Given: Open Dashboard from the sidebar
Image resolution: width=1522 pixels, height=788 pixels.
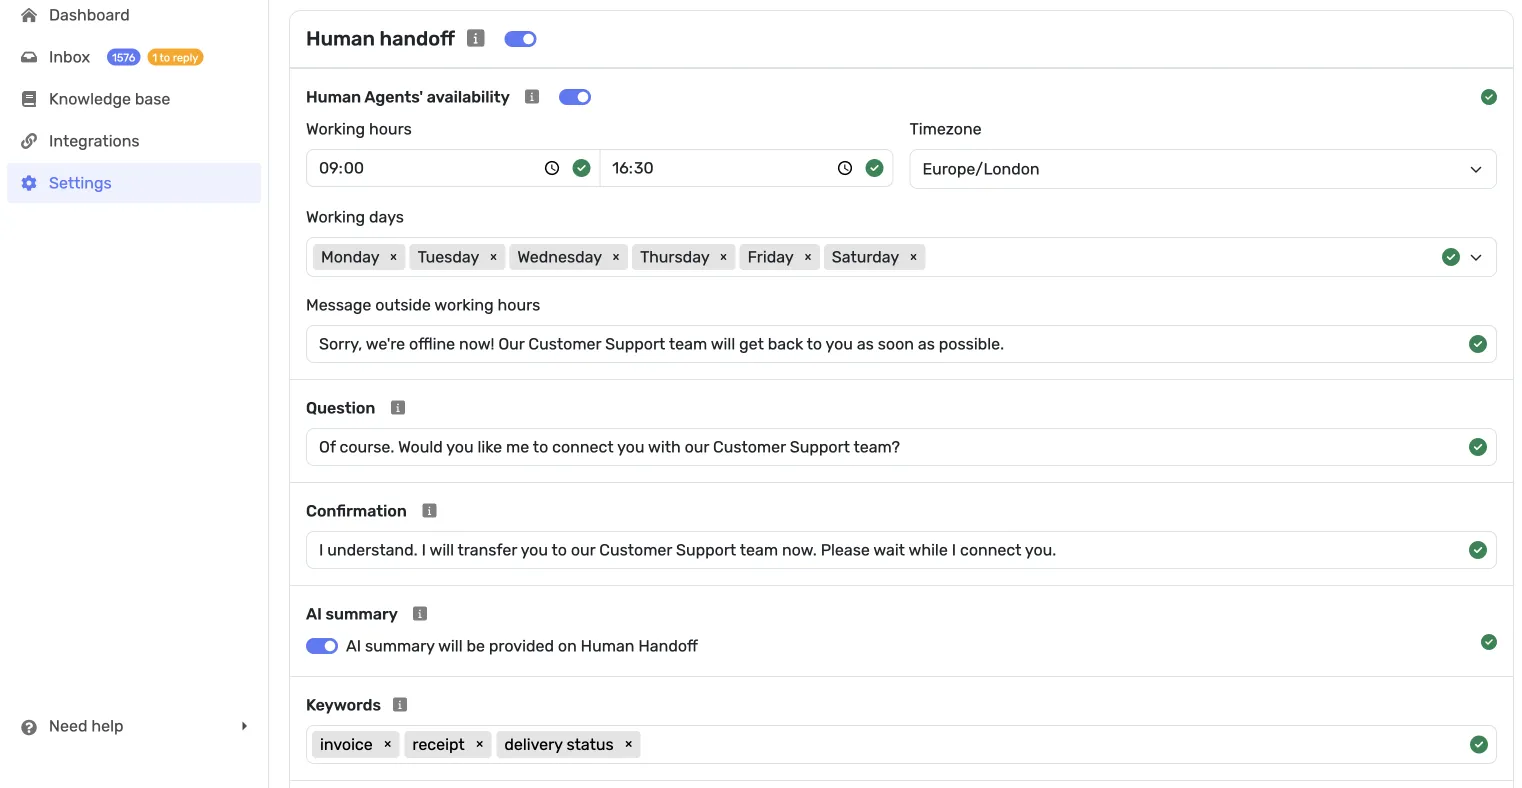Looking at the screenshot, I should [134, 15].
